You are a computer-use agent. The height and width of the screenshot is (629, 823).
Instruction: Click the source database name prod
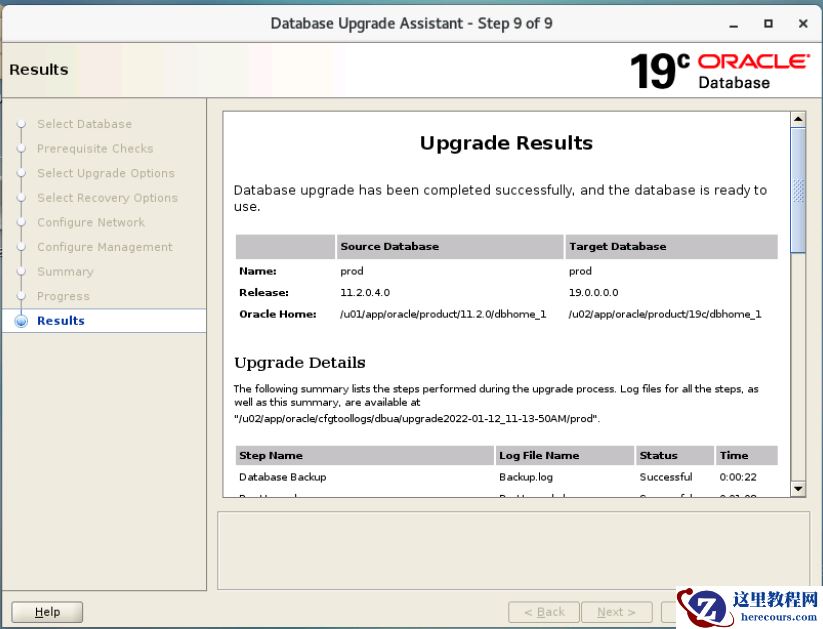[352, 271]
